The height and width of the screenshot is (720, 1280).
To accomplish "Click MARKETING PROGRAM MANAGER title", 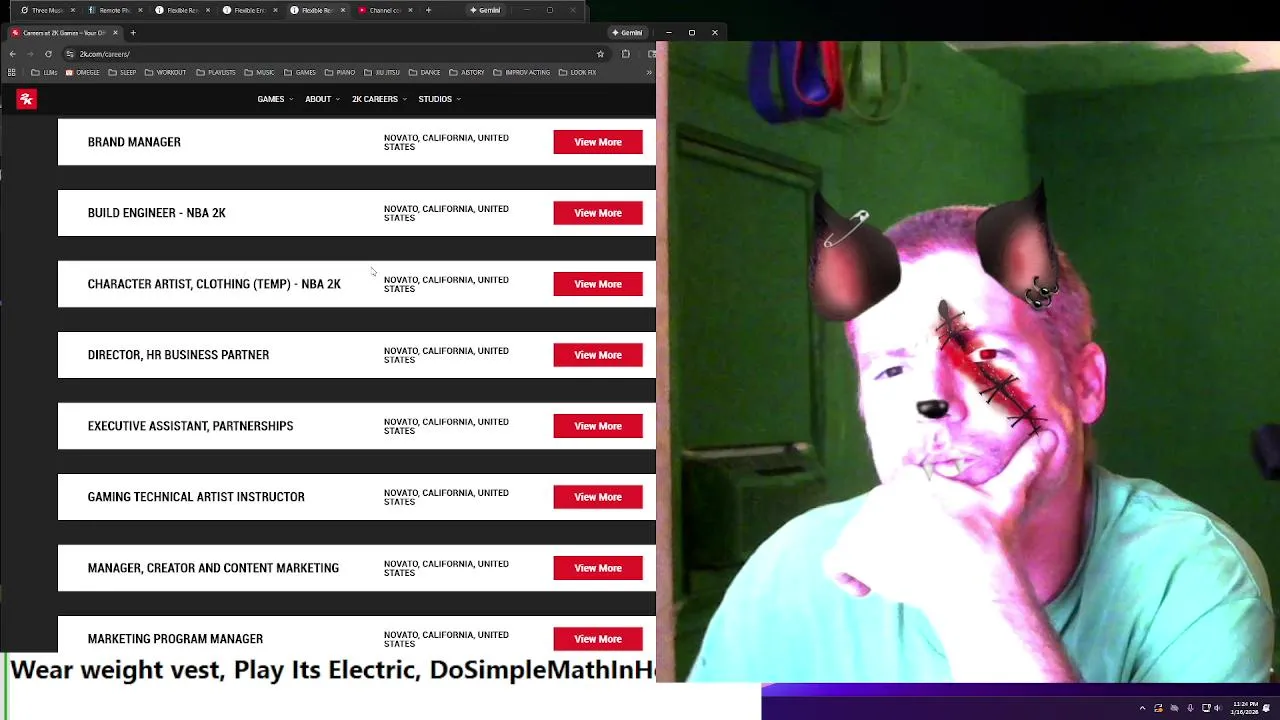I will coord(175,639).
